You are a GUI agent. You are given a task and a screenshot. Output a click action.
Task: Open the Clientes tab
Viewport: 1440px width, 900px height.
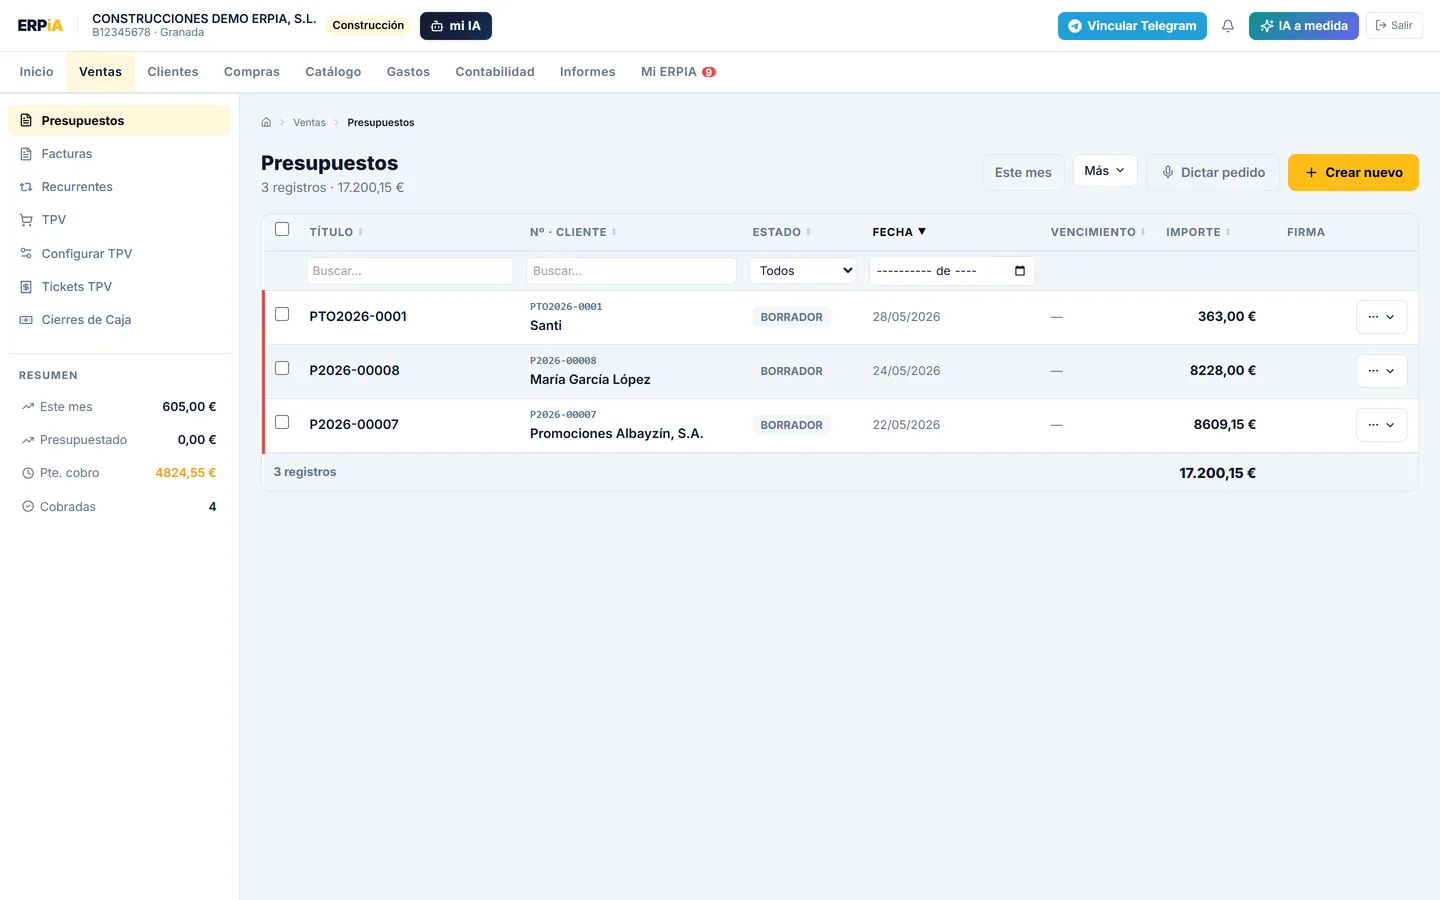coord(173,72)
